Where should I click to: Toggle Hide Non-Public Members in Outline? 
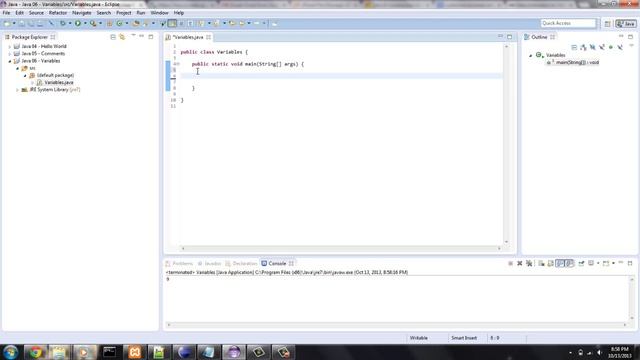tap(611, 47)
